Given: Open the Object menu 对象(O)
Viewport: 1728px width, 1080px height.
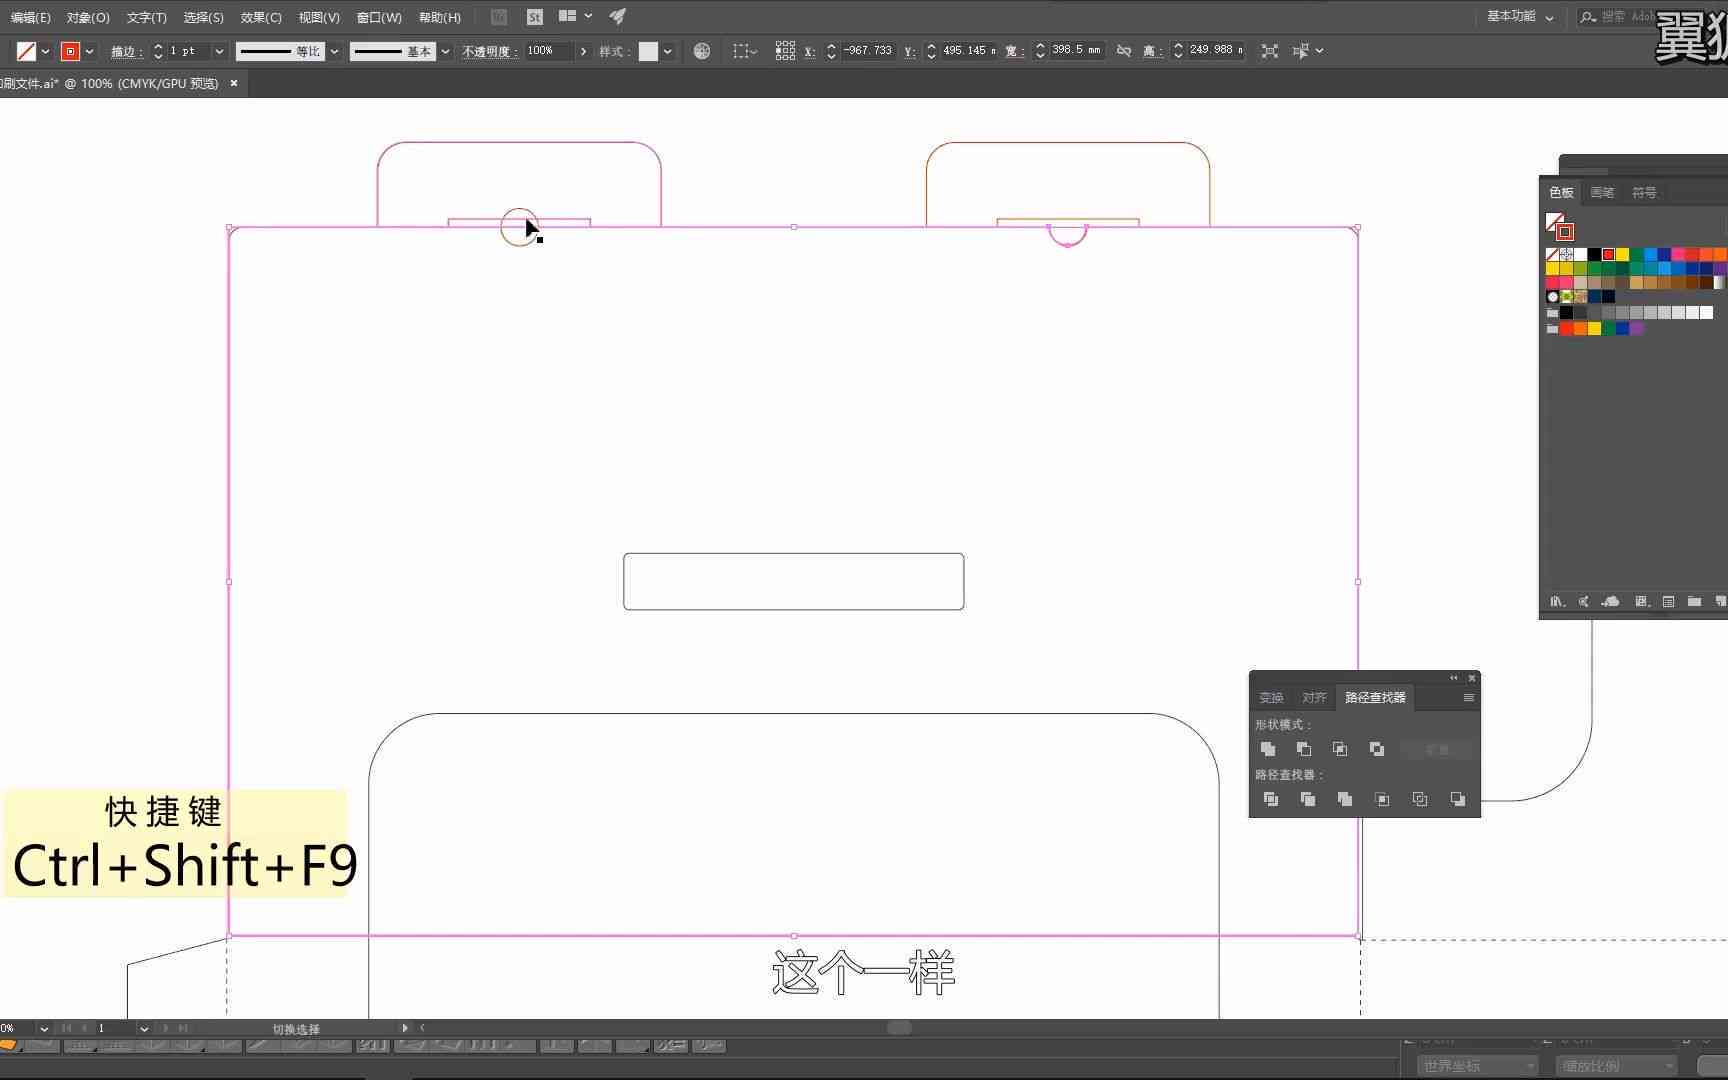Looking at the screenshot, I should point(88,17).
